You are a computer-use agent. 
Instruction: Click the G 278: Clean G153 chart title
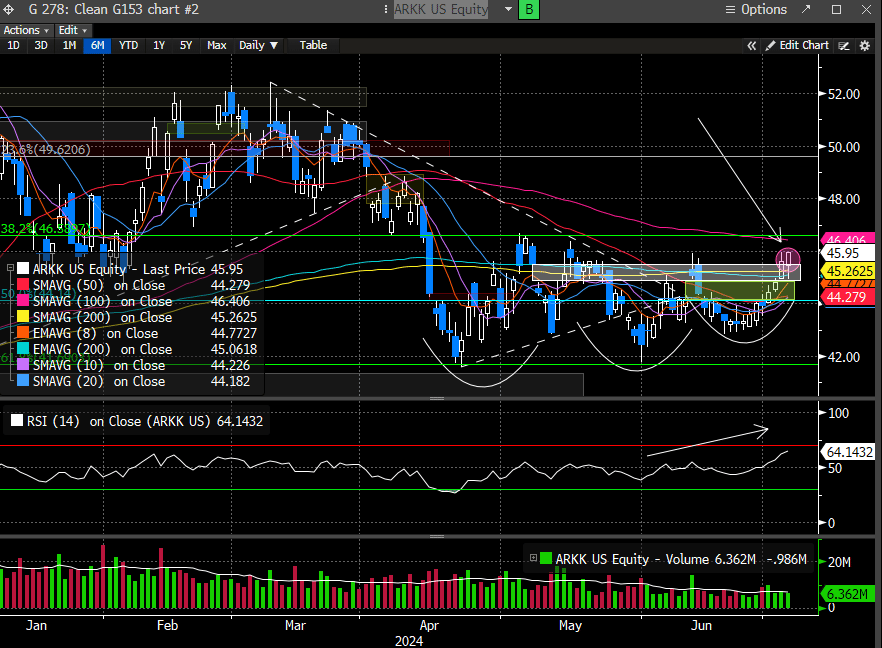tap(113, 10)
